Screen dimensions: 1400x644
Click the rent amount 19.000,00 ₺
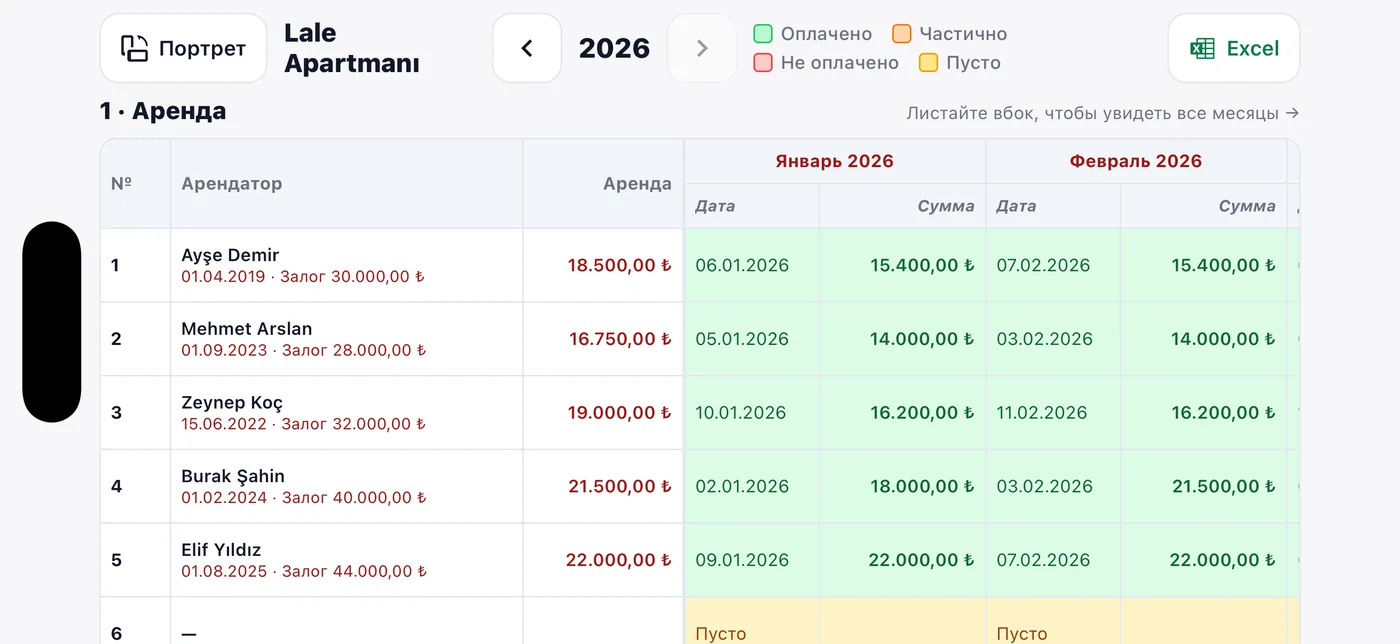620,413
